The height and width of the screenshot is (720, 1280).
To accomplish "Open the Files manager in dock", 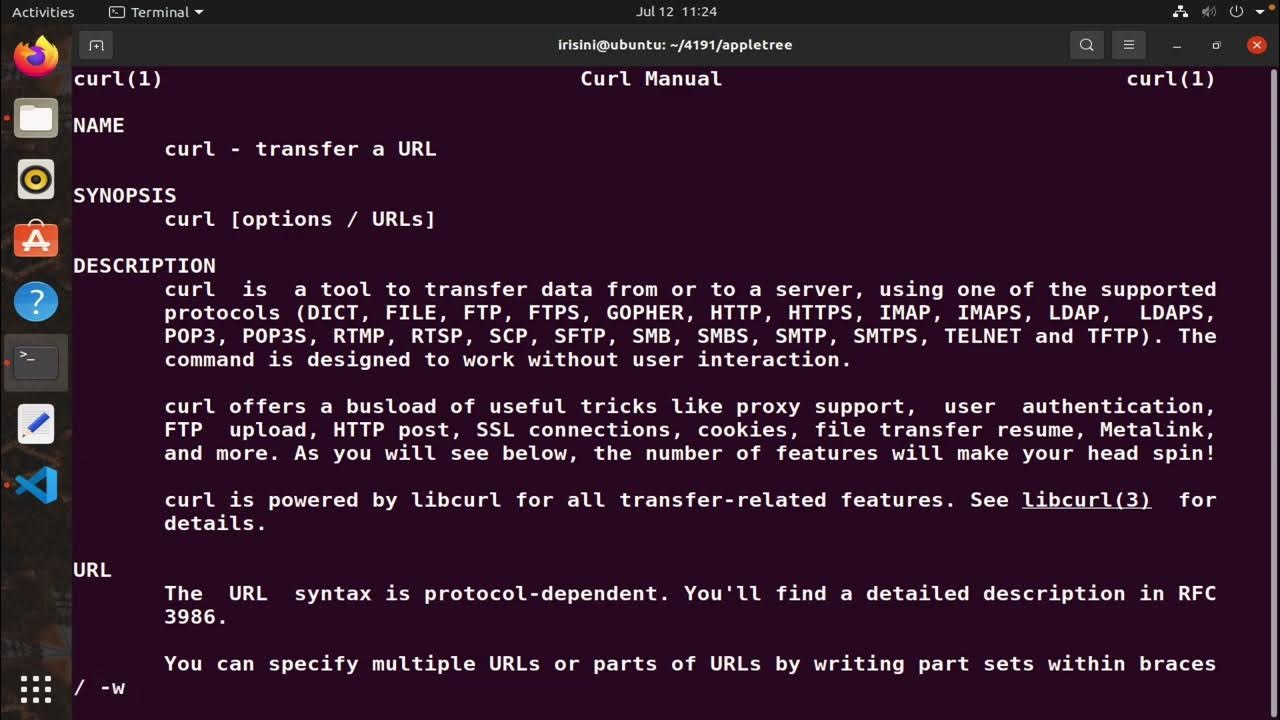I will click(36, 119).
